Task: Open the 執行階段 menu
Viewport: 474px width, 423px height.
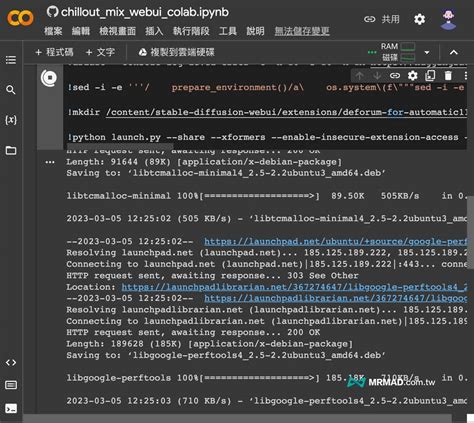Action: click(x=191, y=31)
